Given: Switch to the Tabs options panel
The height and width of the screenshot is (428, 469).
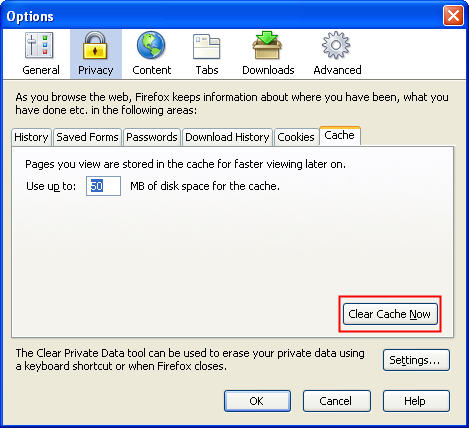Looking at the screenshot, I should pos(207,54).
